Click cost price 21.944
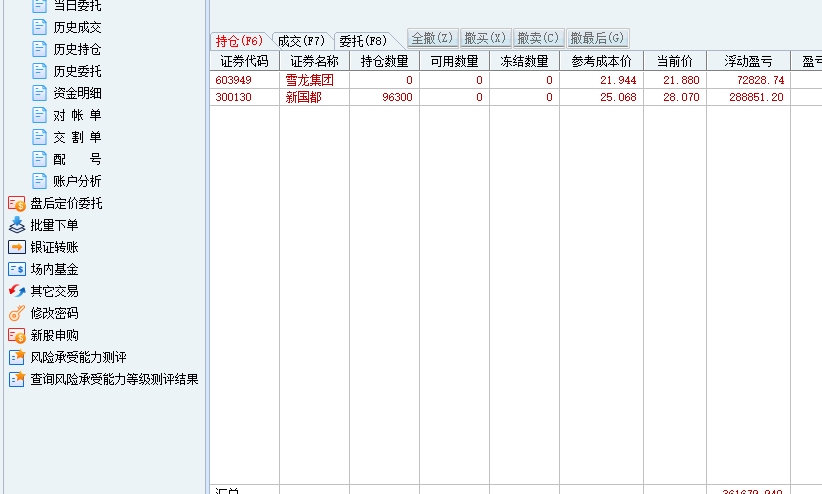This screenshot has height=494, width=822. pyautogui.click(x=618, y=80)
